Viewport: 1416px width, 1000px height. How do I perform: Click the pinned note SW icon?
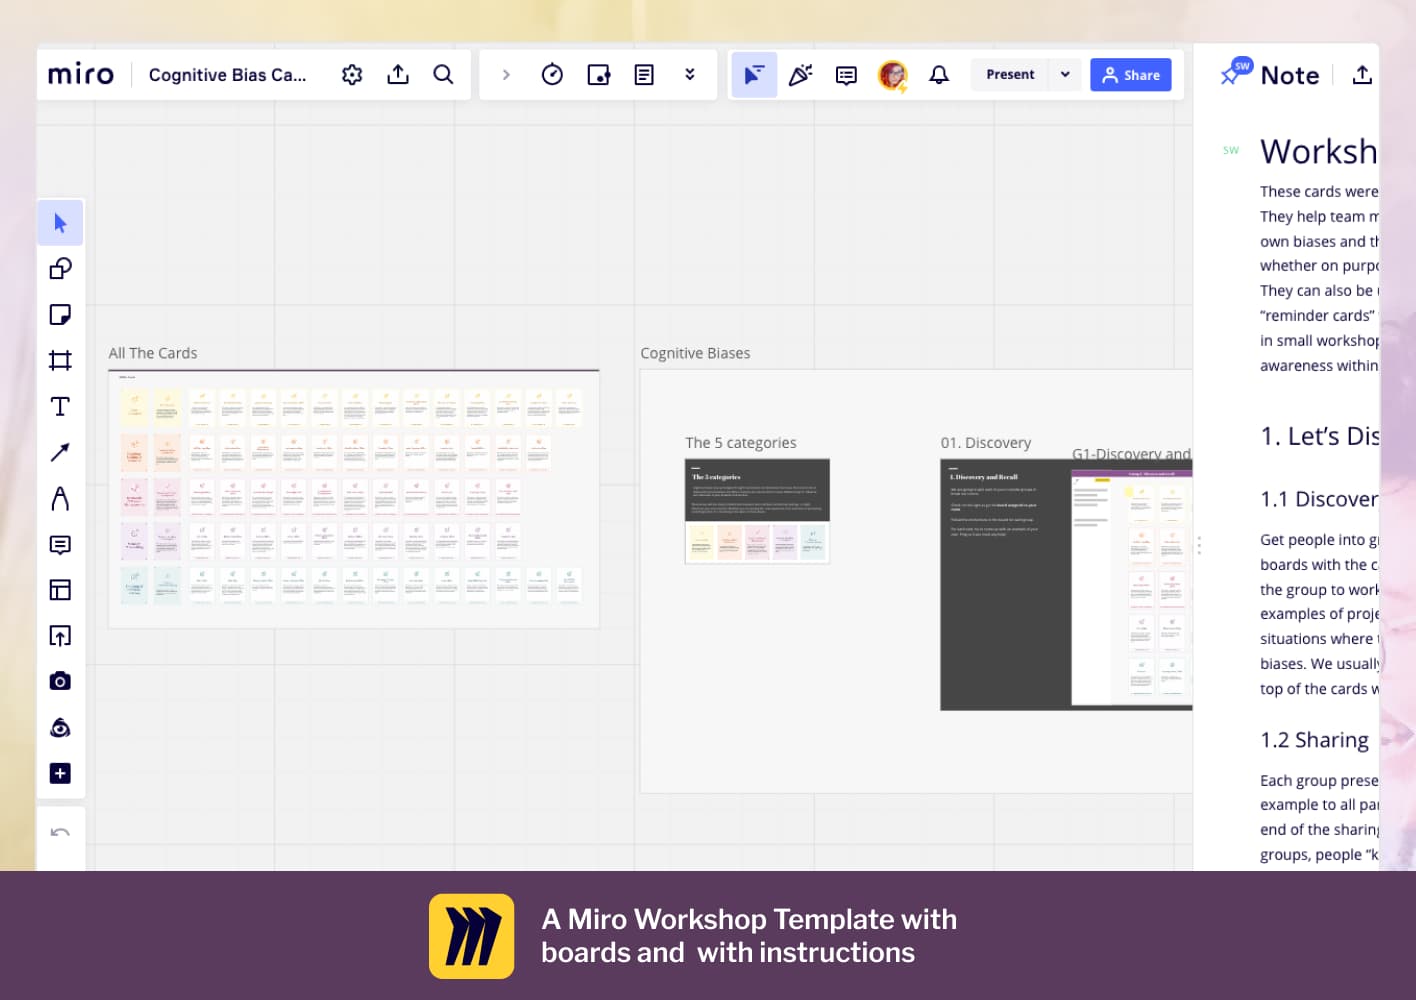1236,72
